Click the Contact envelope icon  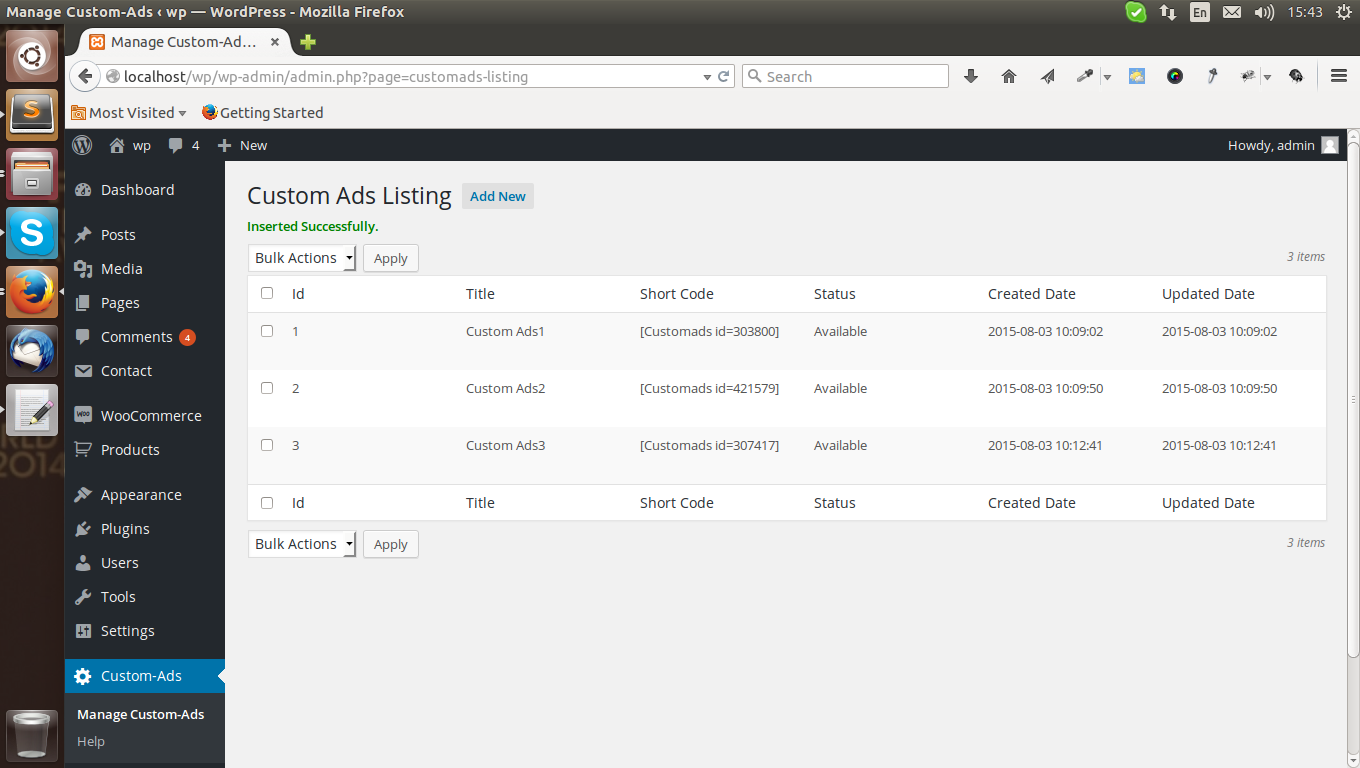point(83,371)
